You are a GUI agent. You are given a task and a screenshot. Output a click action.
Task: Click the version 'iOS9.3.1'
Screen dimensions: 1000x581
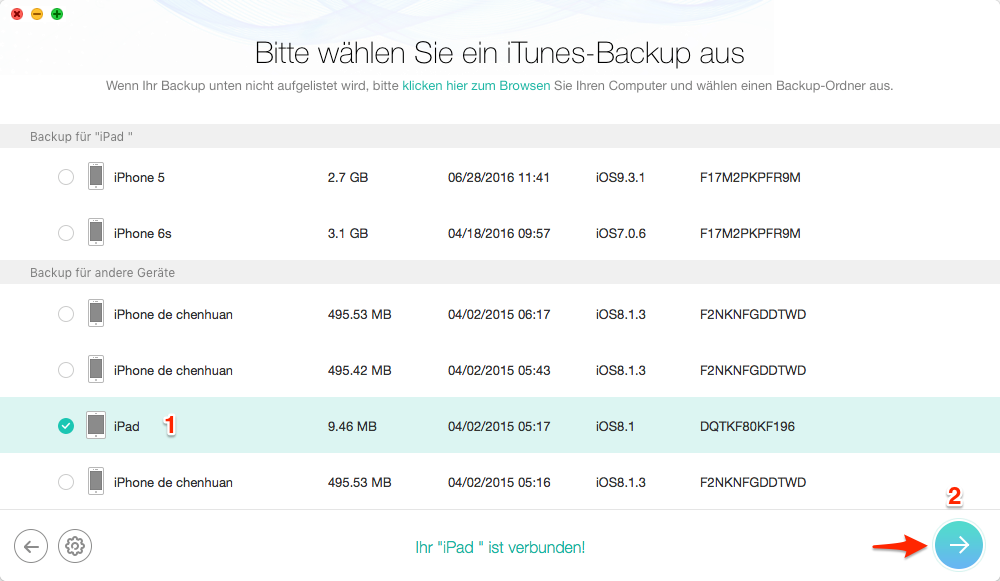(x=620, y=177)
